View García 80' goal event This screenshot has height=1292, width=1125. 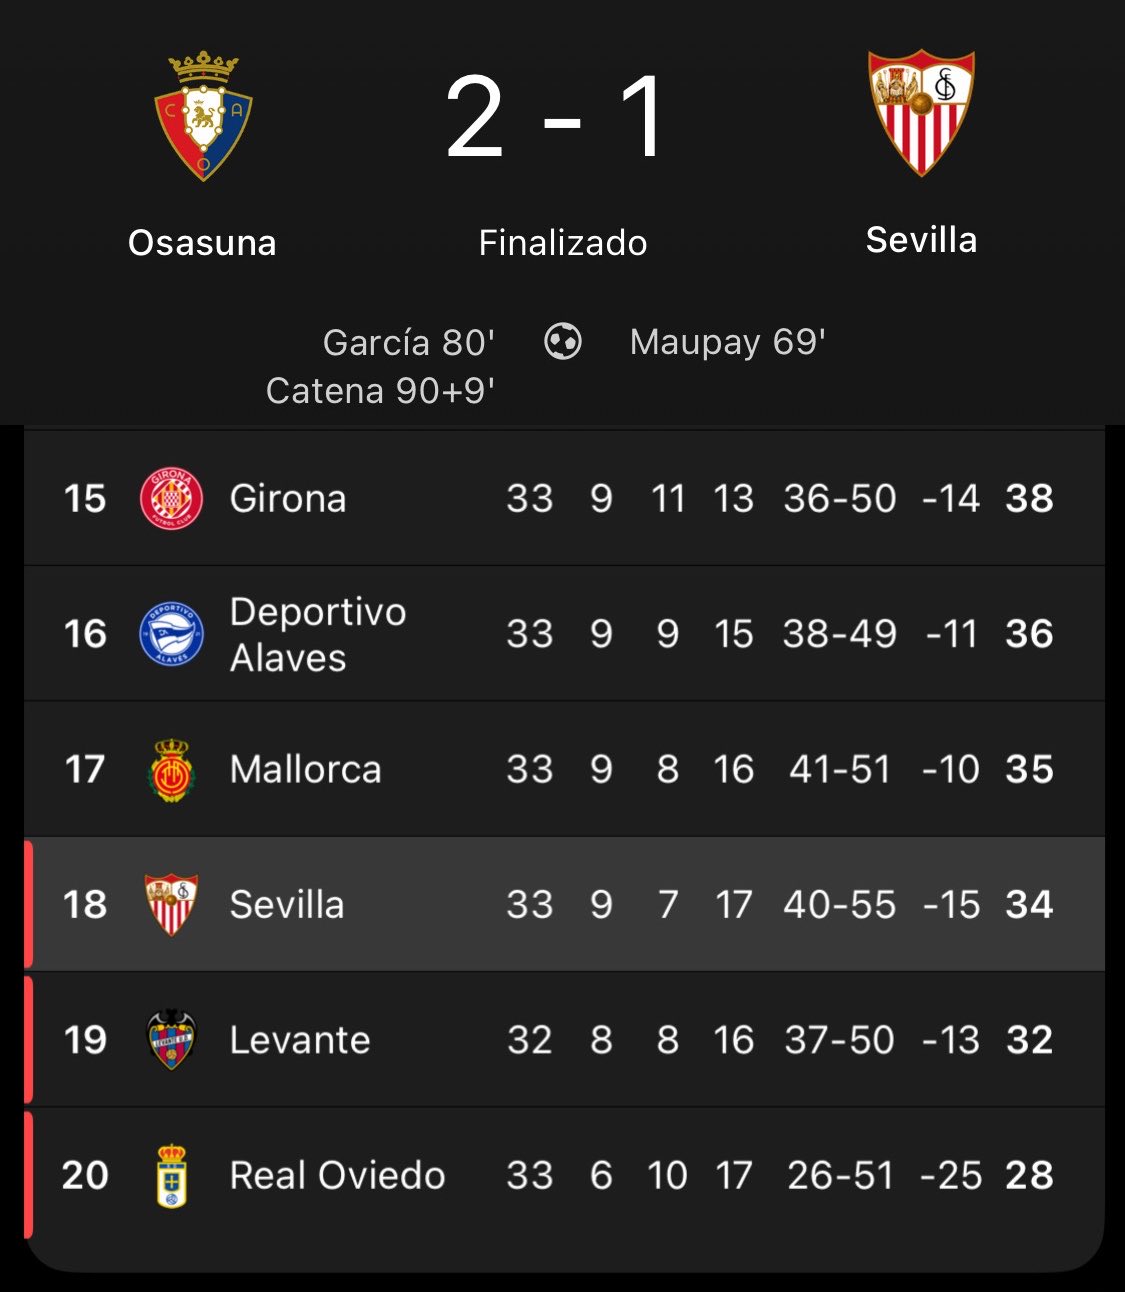[409, 343]
